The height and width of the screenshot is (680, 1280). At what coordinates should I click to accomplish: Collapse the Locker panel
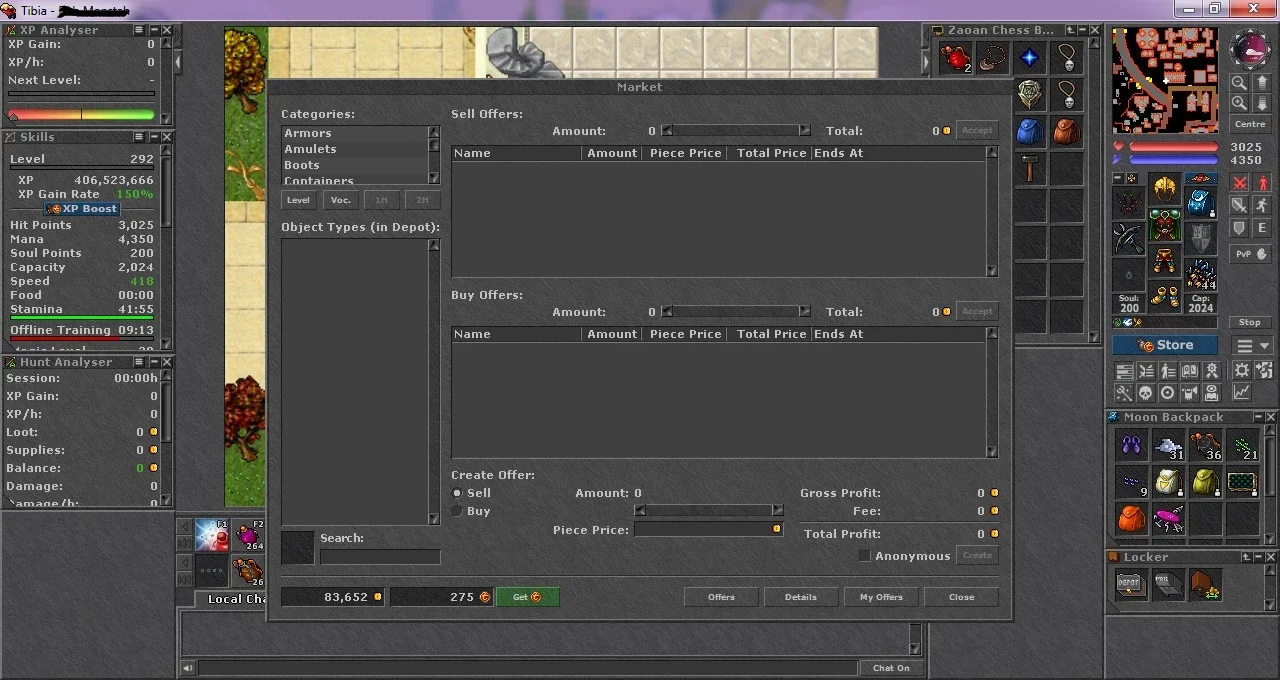pyautogui.click(x=1257, y=557)
